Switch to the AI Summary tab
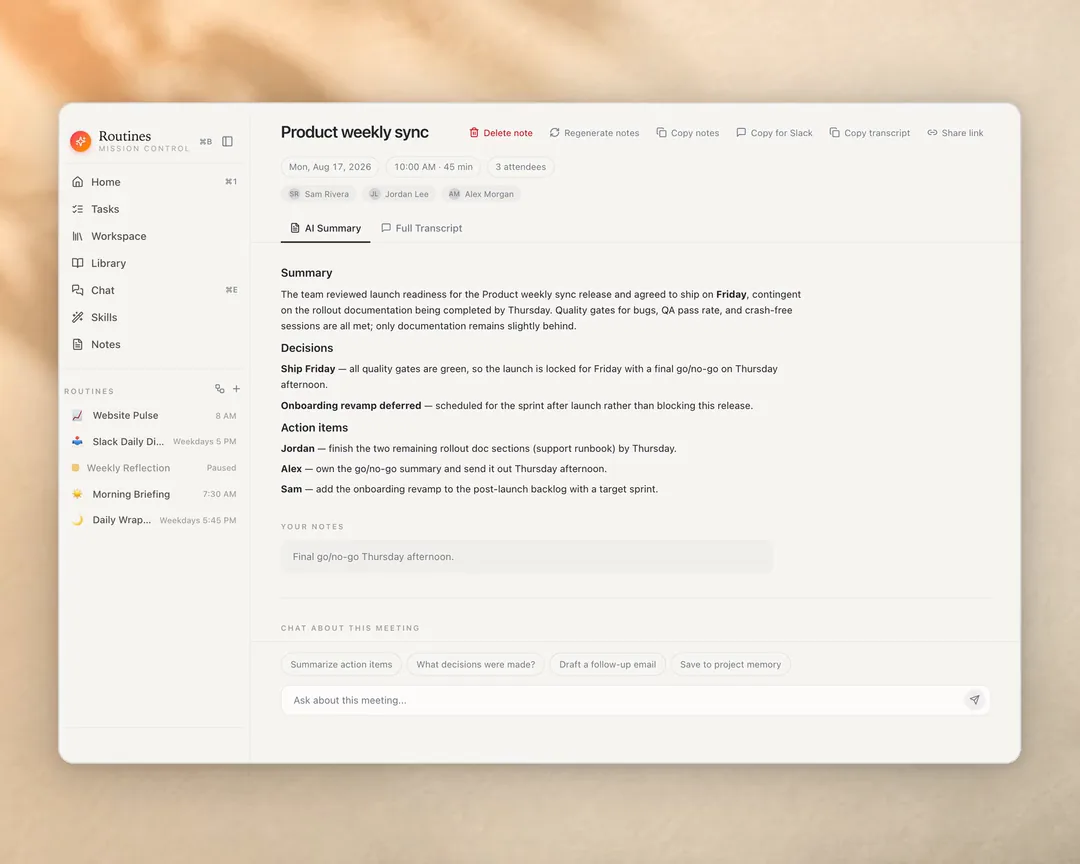 (x=326, y=228)
